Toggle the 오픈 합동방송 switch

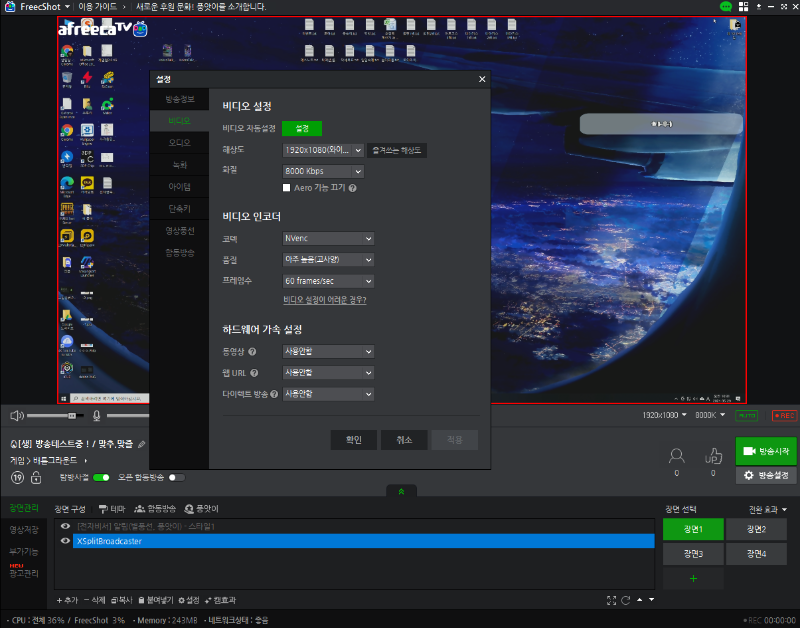(177, 478)
